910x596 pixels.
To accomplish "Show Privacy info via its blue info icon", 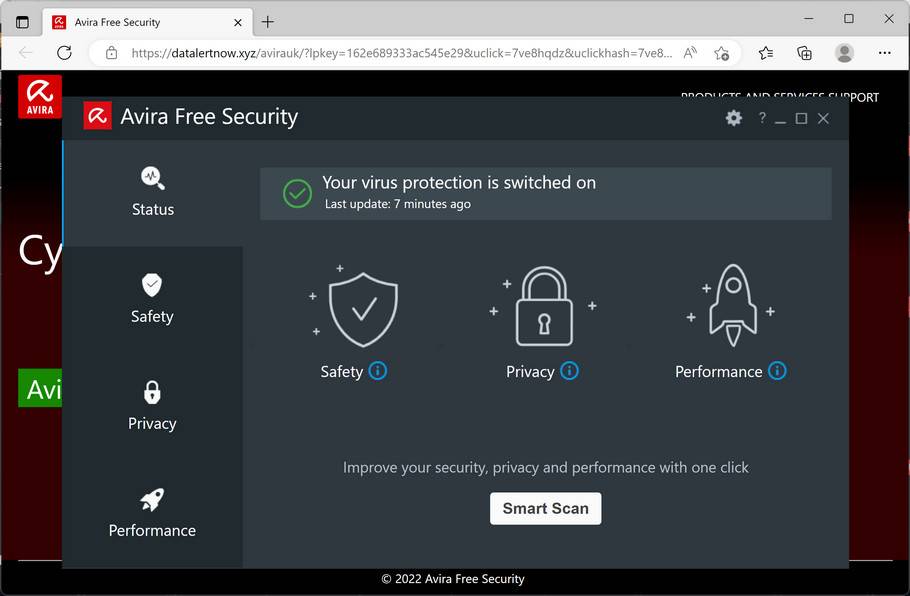I will click(569, 371).
